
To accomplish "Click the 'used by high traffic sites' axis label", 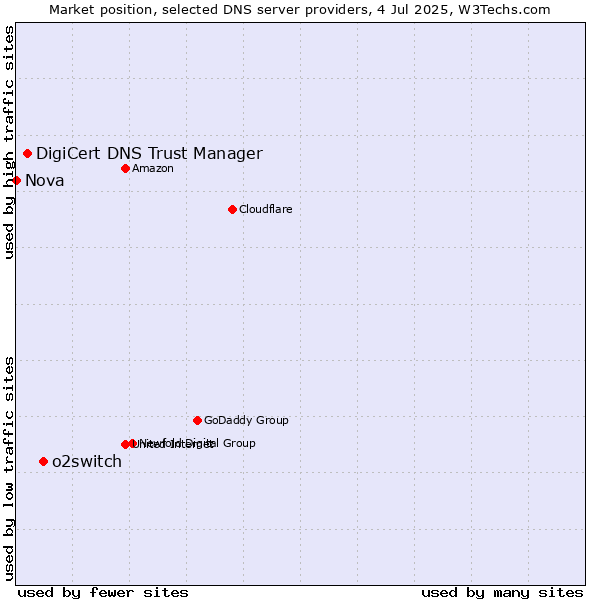I will click(x=9, y=142).
